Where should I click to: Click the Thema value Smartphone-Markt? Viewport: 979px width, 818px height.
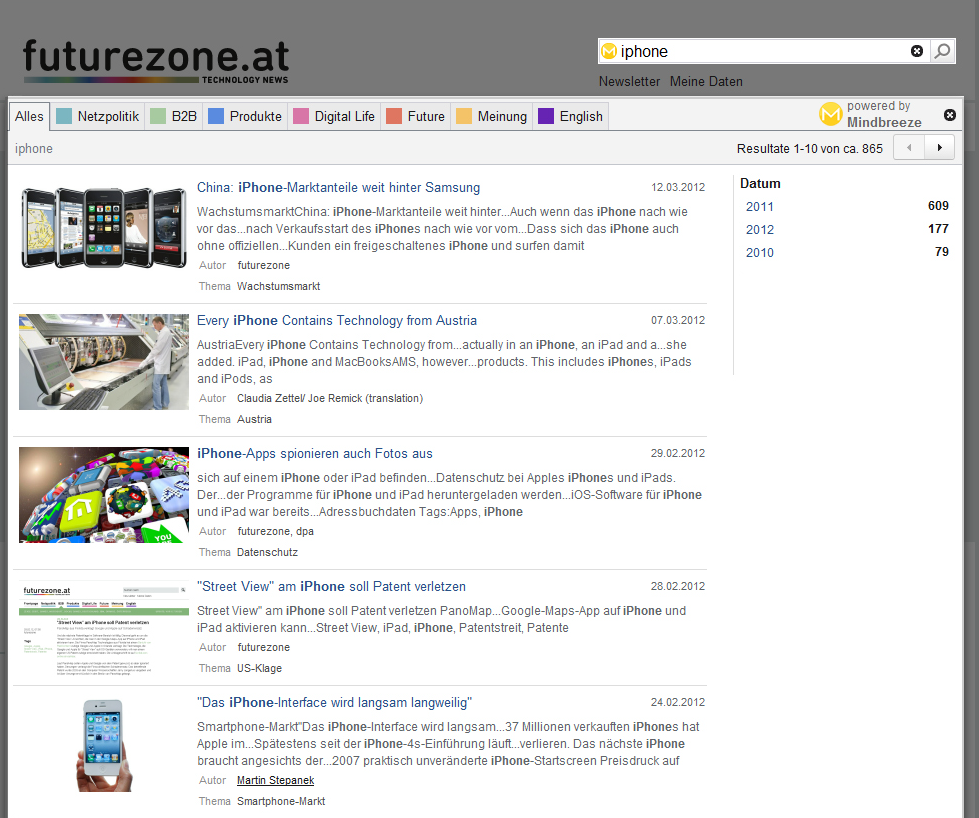[281, 802]
